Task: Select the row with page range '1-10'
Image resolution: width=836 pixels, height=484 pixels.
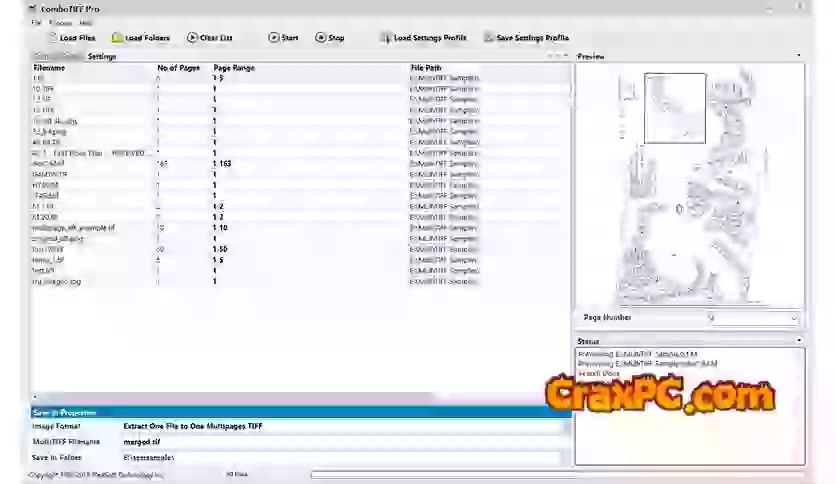Action: (x=301, y=228)
